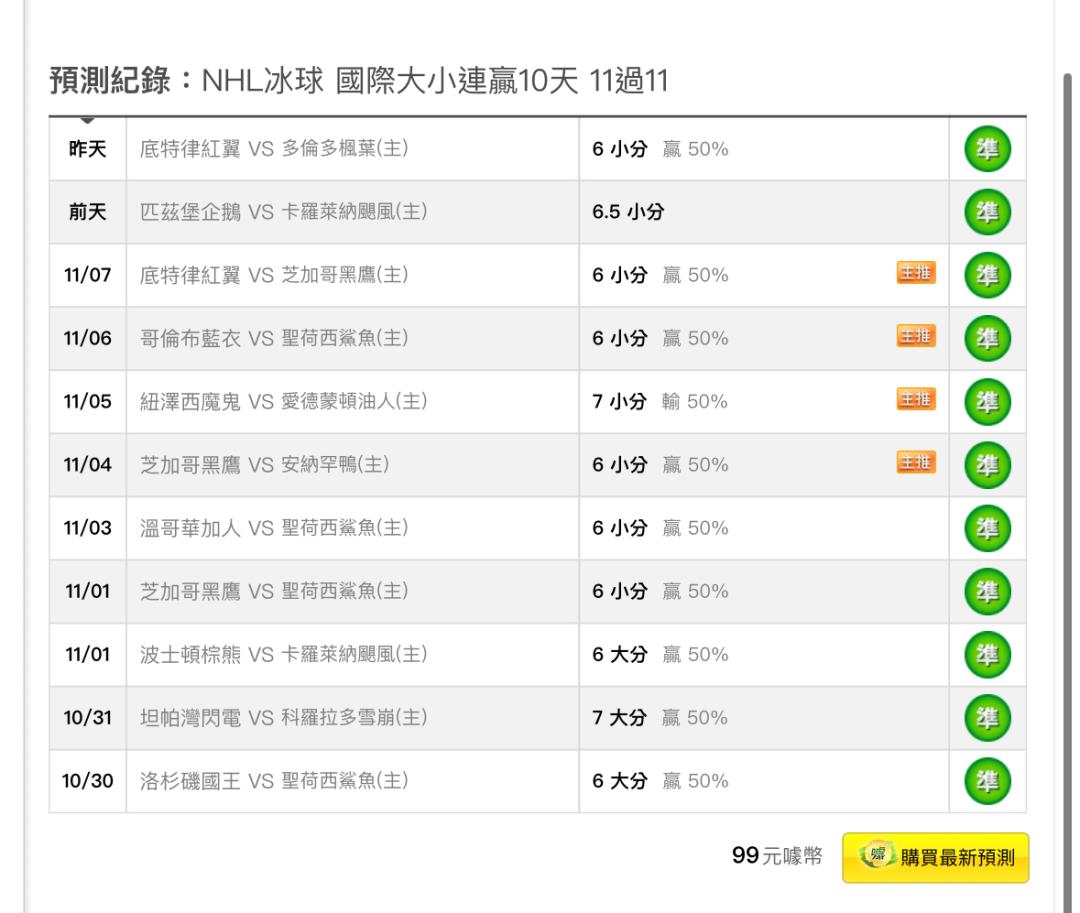Open the 底特律紅翼 VS 多倫多楓葉(主) match
Image resolution: width=1080 pixels, height=913 pixels.
[x=274, y=149]
